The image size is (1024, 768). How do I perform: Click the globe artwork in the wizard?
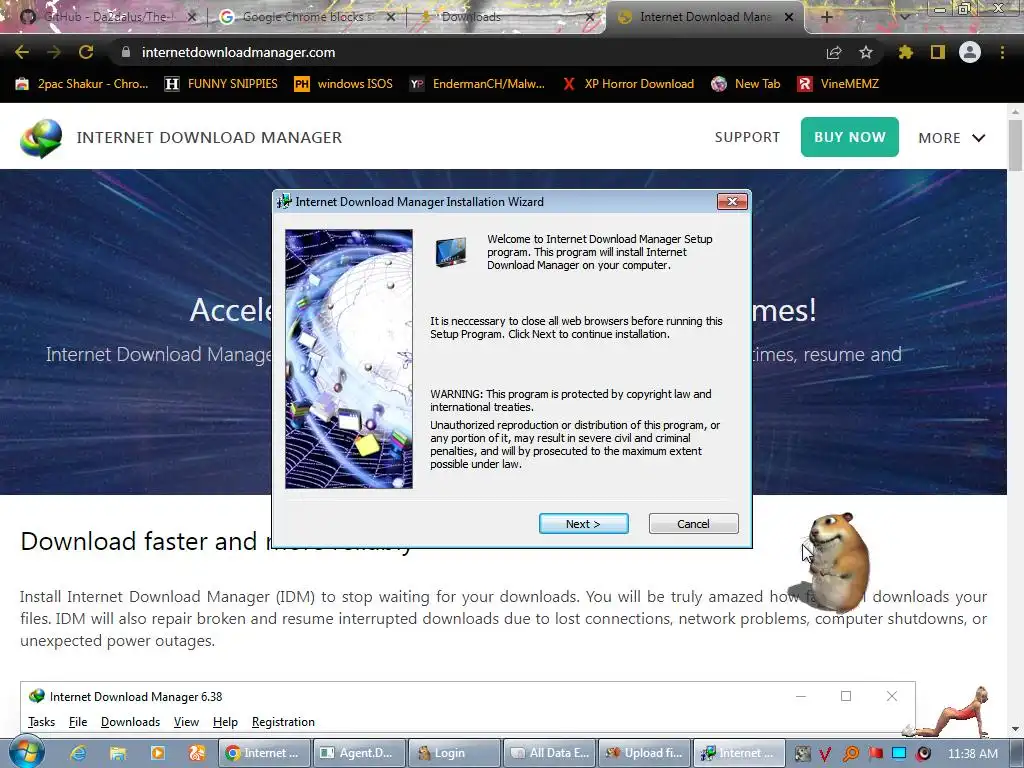tap(349, 359)
